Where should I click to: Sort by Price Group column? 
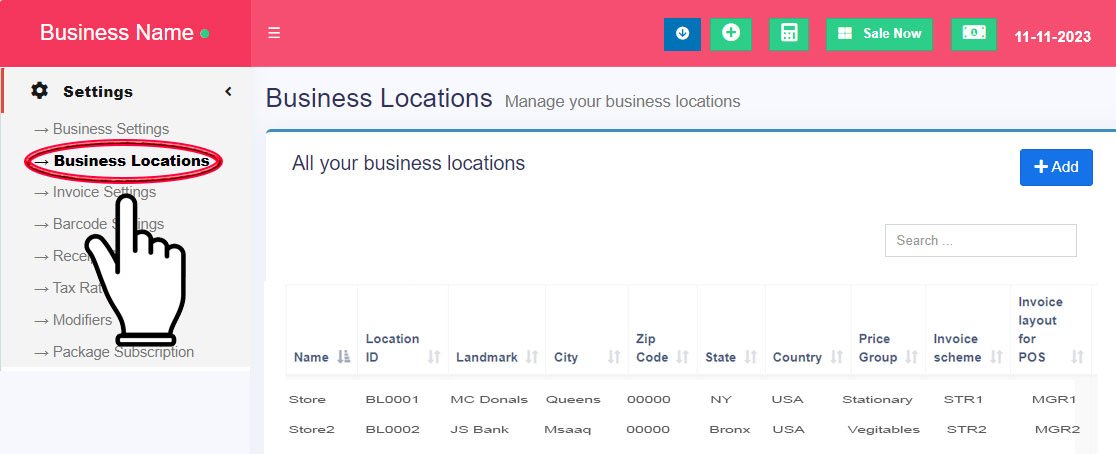(887, 347)
